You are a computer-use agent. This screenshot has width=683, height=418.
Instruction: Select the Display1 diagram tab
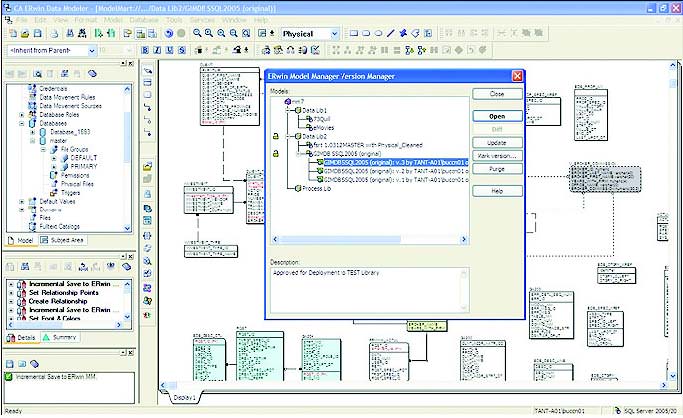click(185, 398)
